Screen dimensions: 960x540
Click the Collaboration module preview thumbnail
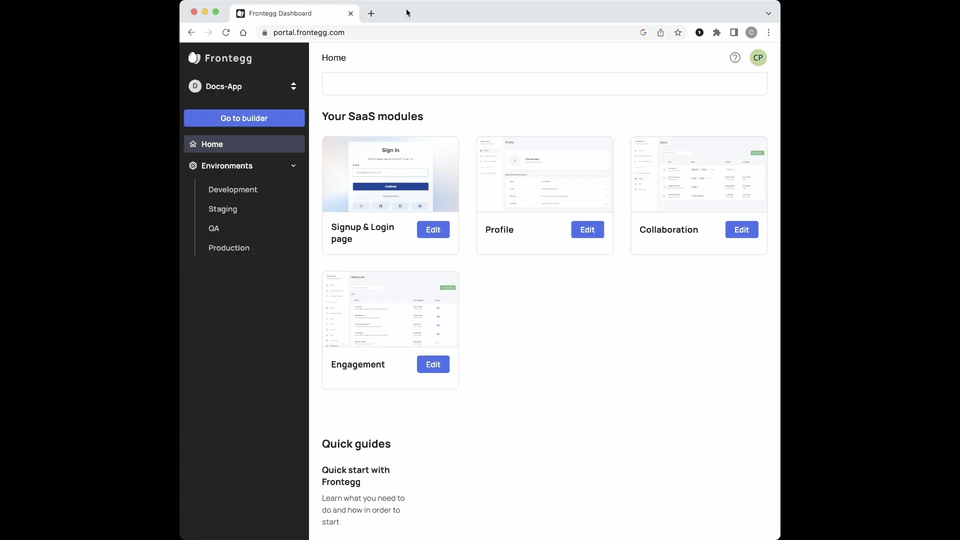tap(699, 174)
